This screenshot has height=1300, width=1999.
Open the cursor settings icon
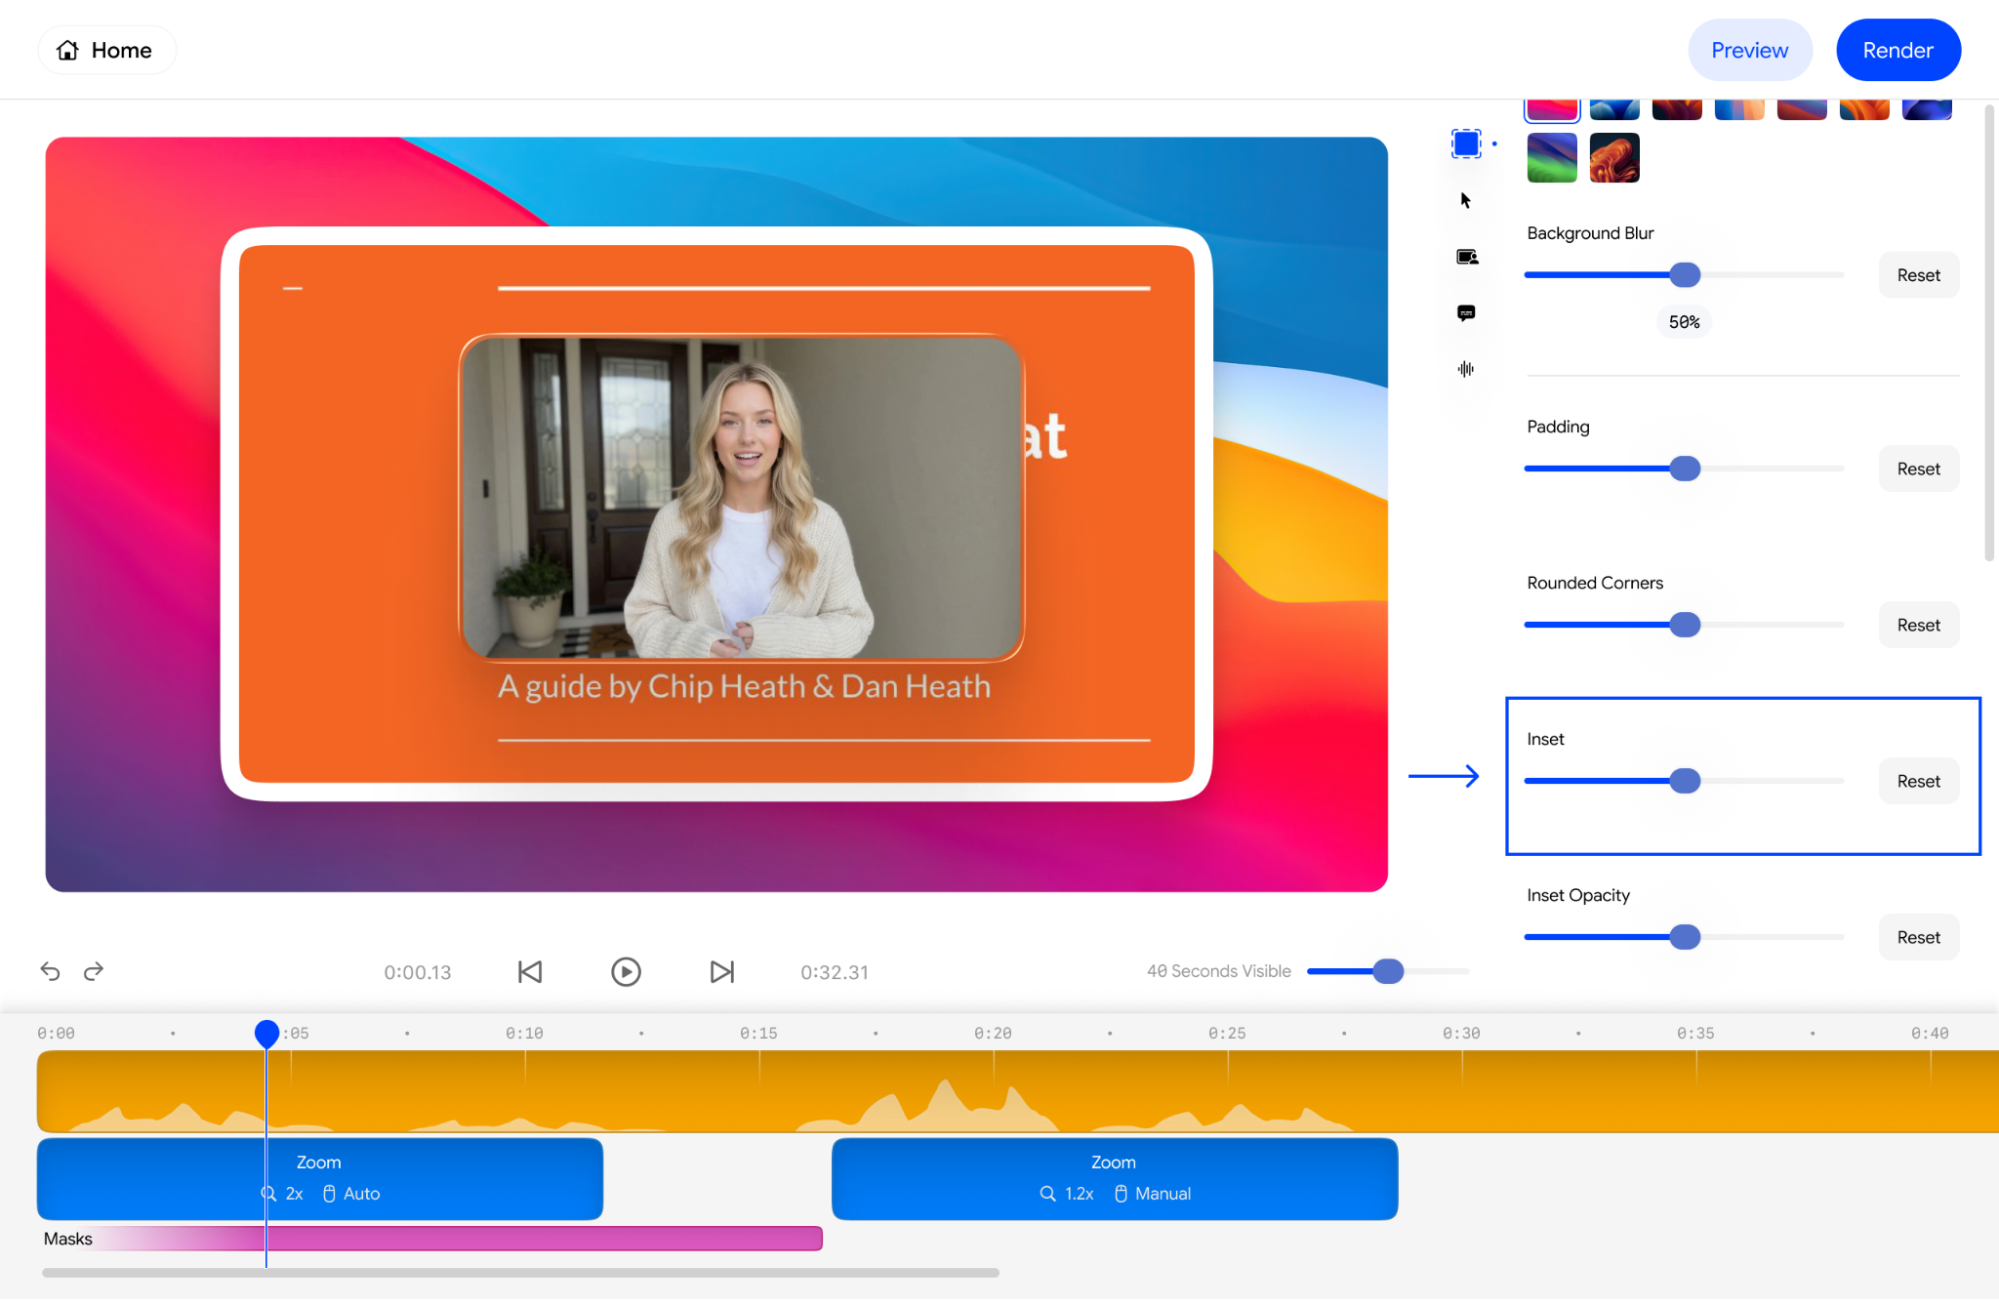pyautogui.click(x=1466, y=201)
